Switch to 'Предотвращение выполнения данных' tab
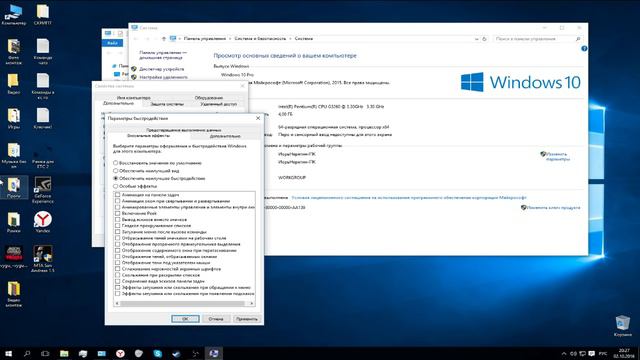Screen dimensions: 640x360 [x=184, y=129]
